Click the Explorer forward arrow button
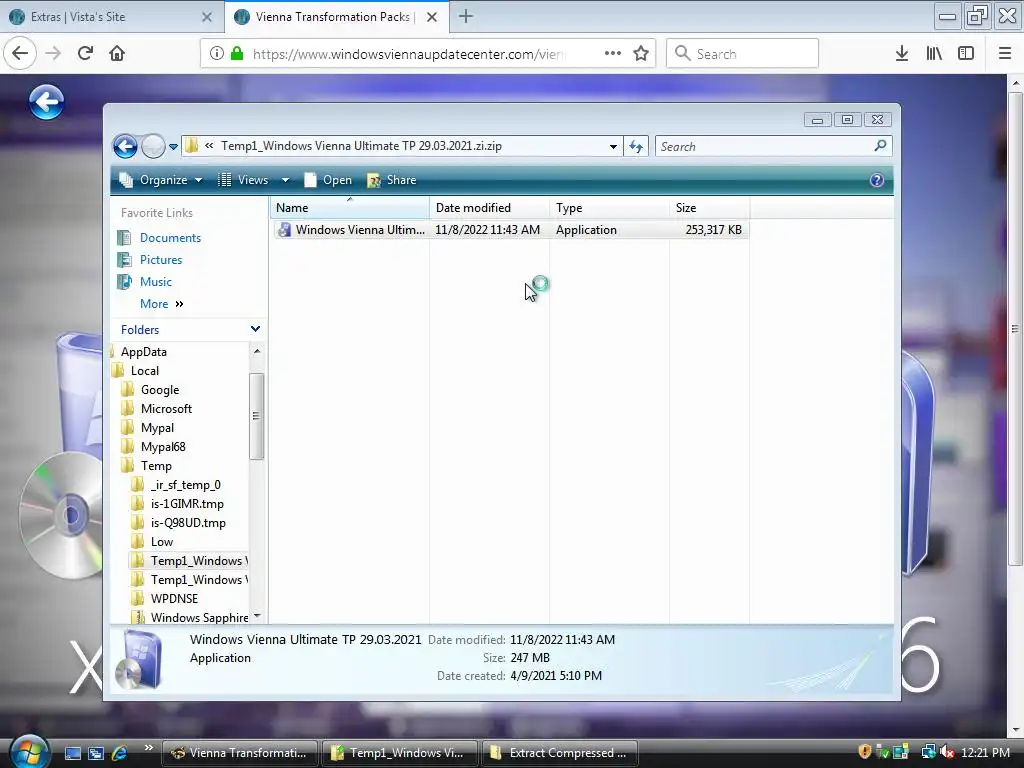Image resolution: width=1024 pixels, height=768 pixels. pyautogui.click(x=153, y=146)
